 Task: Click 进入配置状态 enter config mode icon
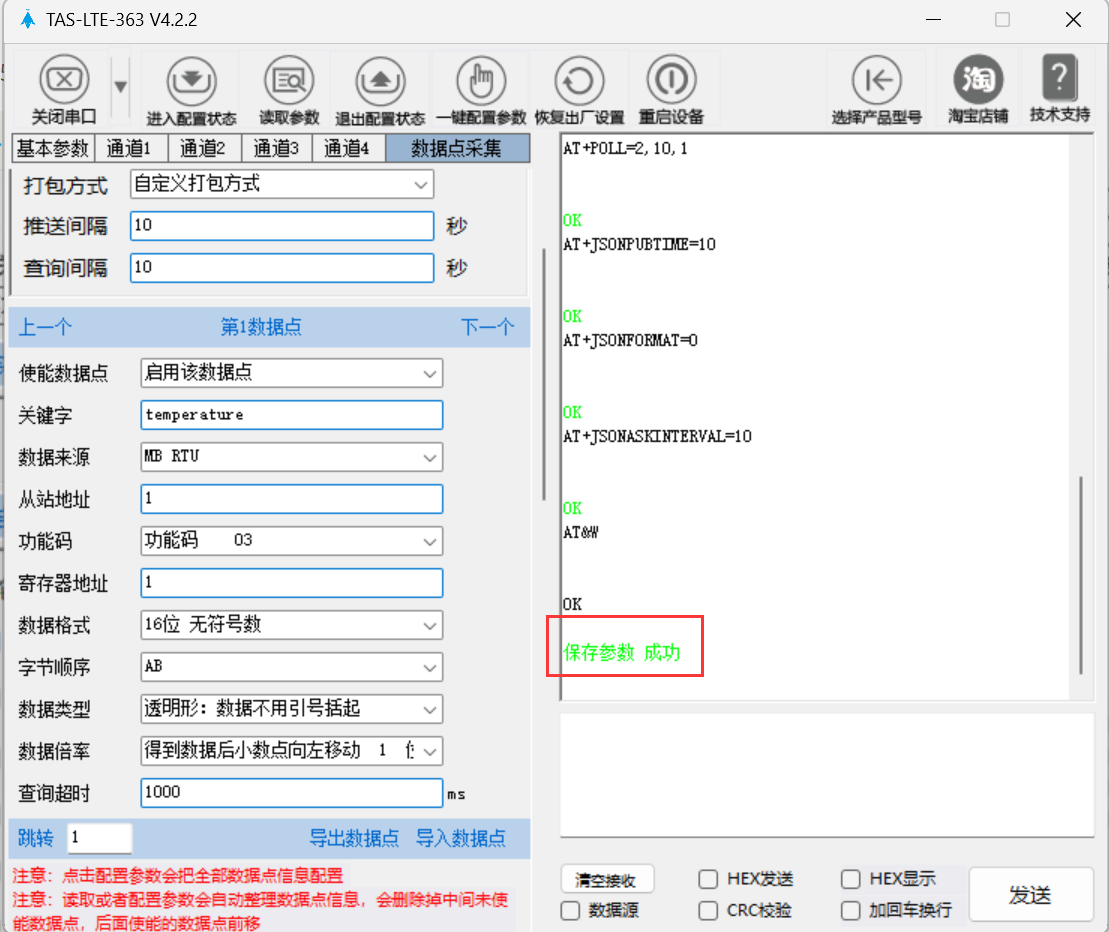point(191,81)
